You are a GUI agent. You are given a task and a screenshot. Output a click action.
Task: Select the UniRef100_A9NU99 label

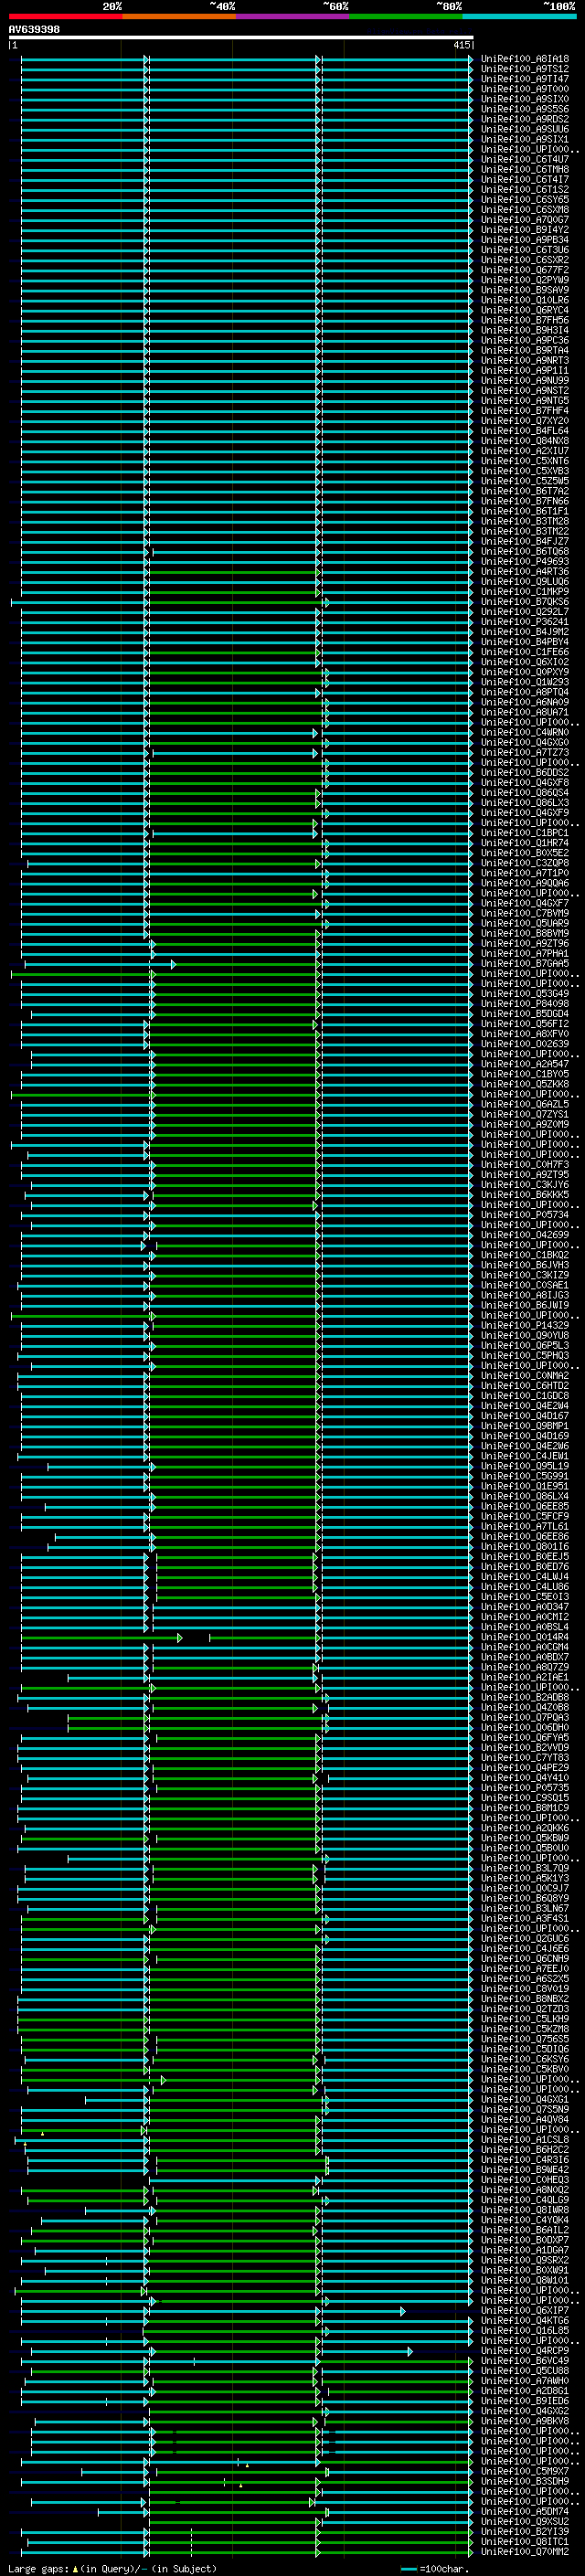525,380
